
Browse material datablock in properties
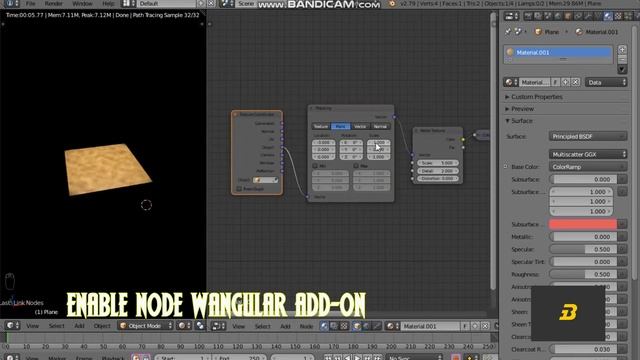click(x=511, y=82)
